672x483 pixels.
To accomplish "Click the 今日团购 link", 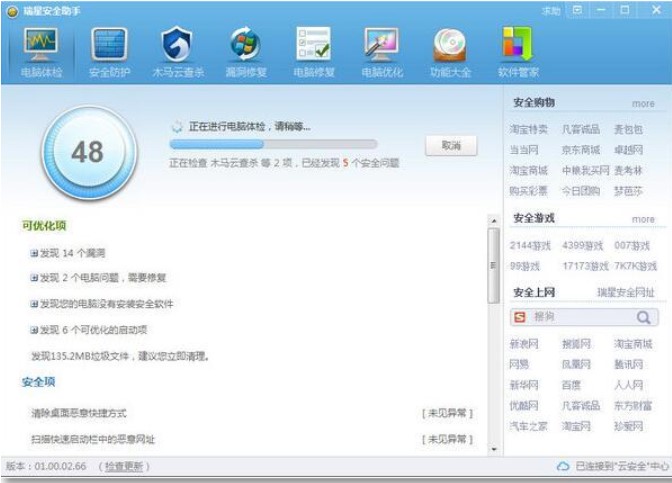I will pos(581,191).
